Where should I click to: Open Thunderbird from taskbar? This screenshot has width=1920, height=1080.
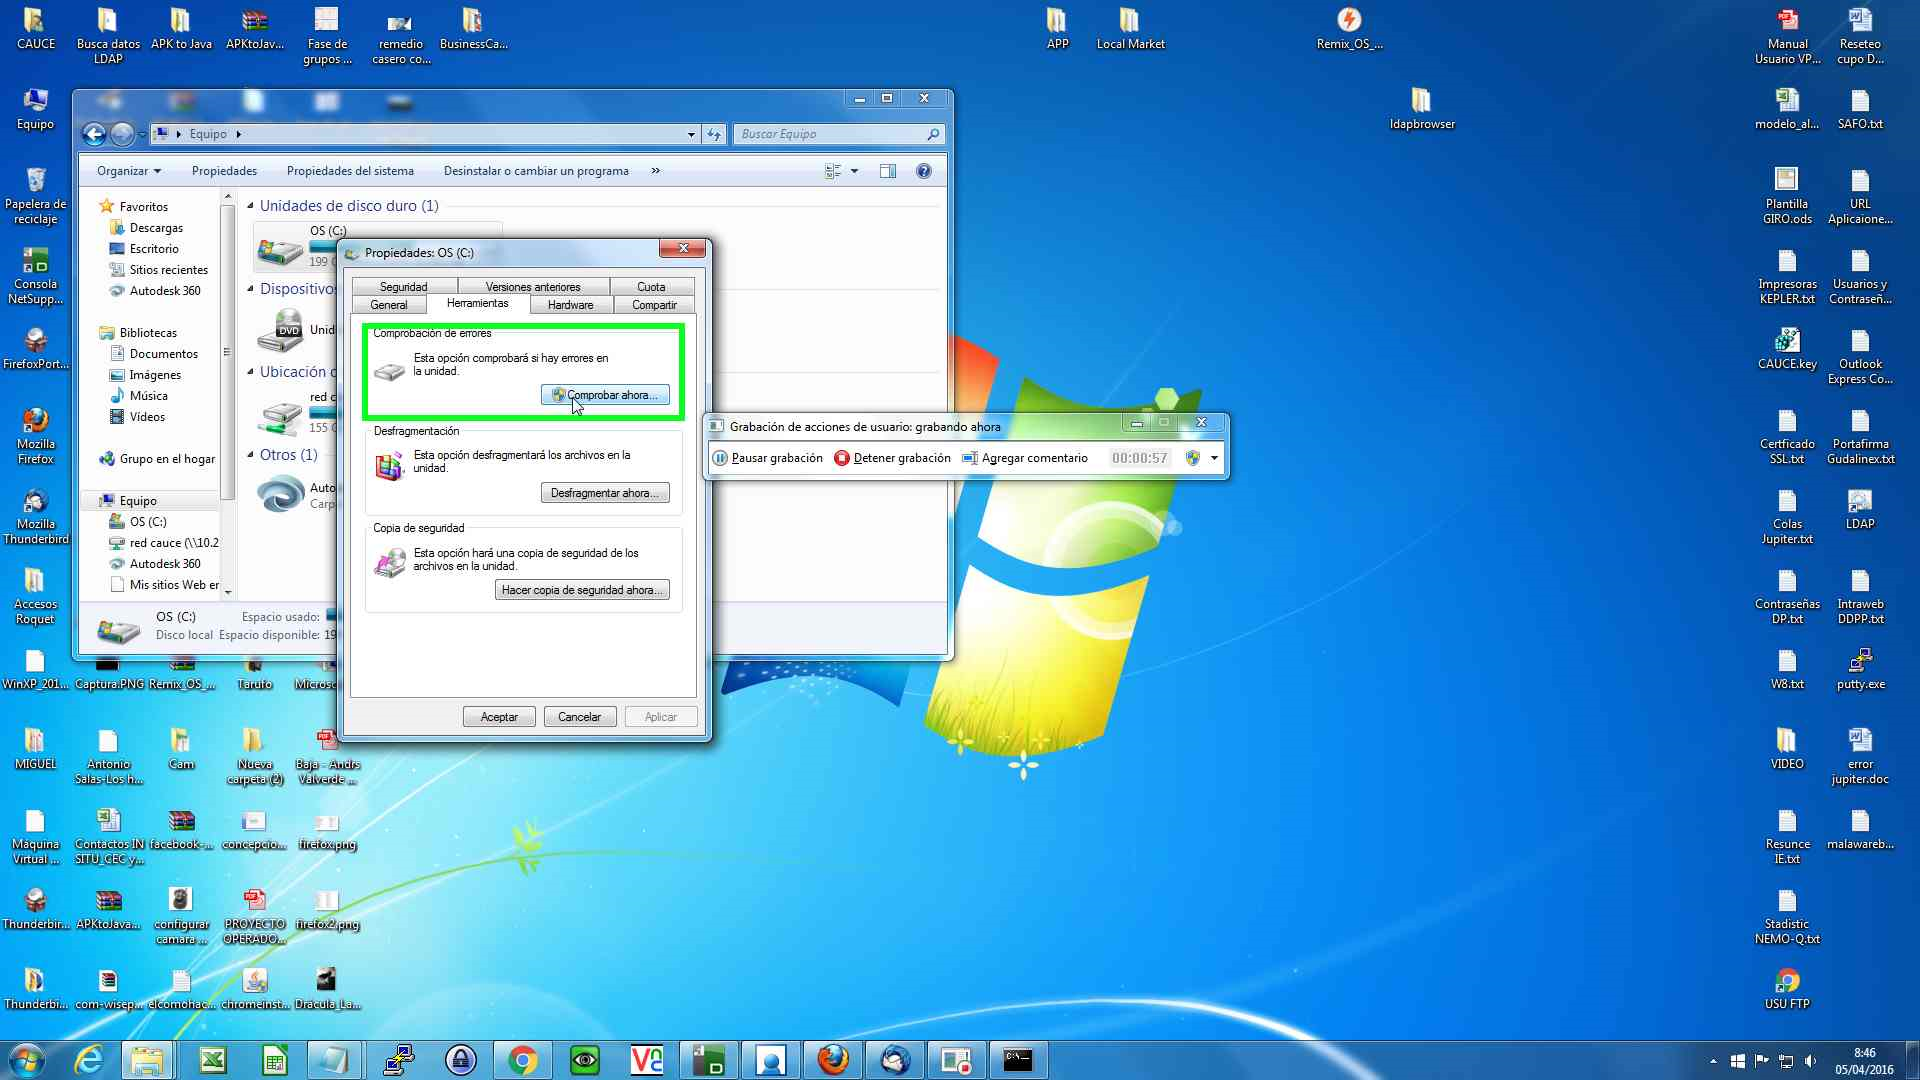(894, 1060)
